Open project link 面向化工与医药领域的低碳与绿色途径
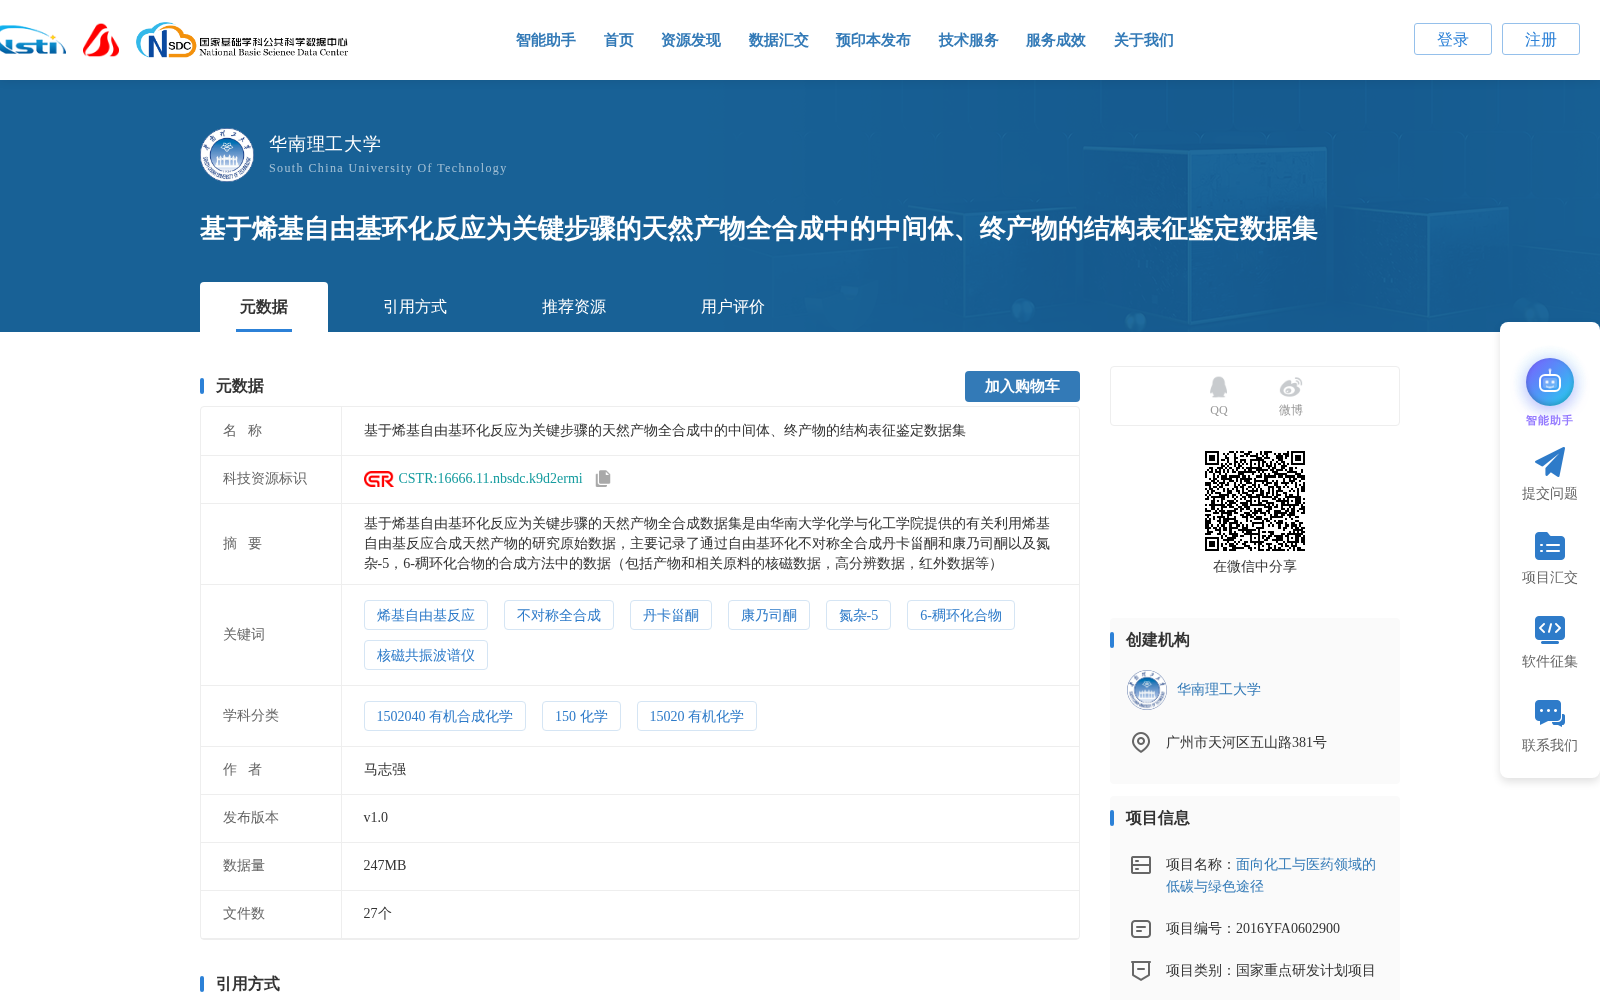Screen dimensions: 1600x1000 click(1271, 875)
